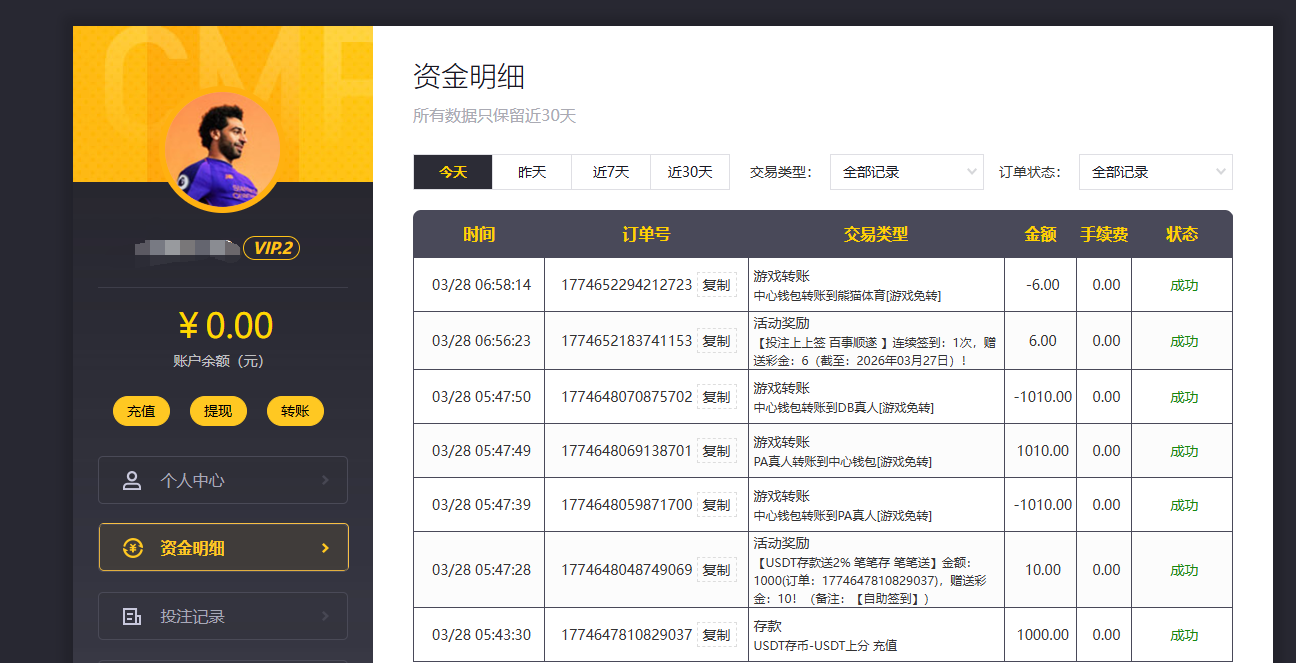Open the 交易类型 dropdown

tap(907, 172)
